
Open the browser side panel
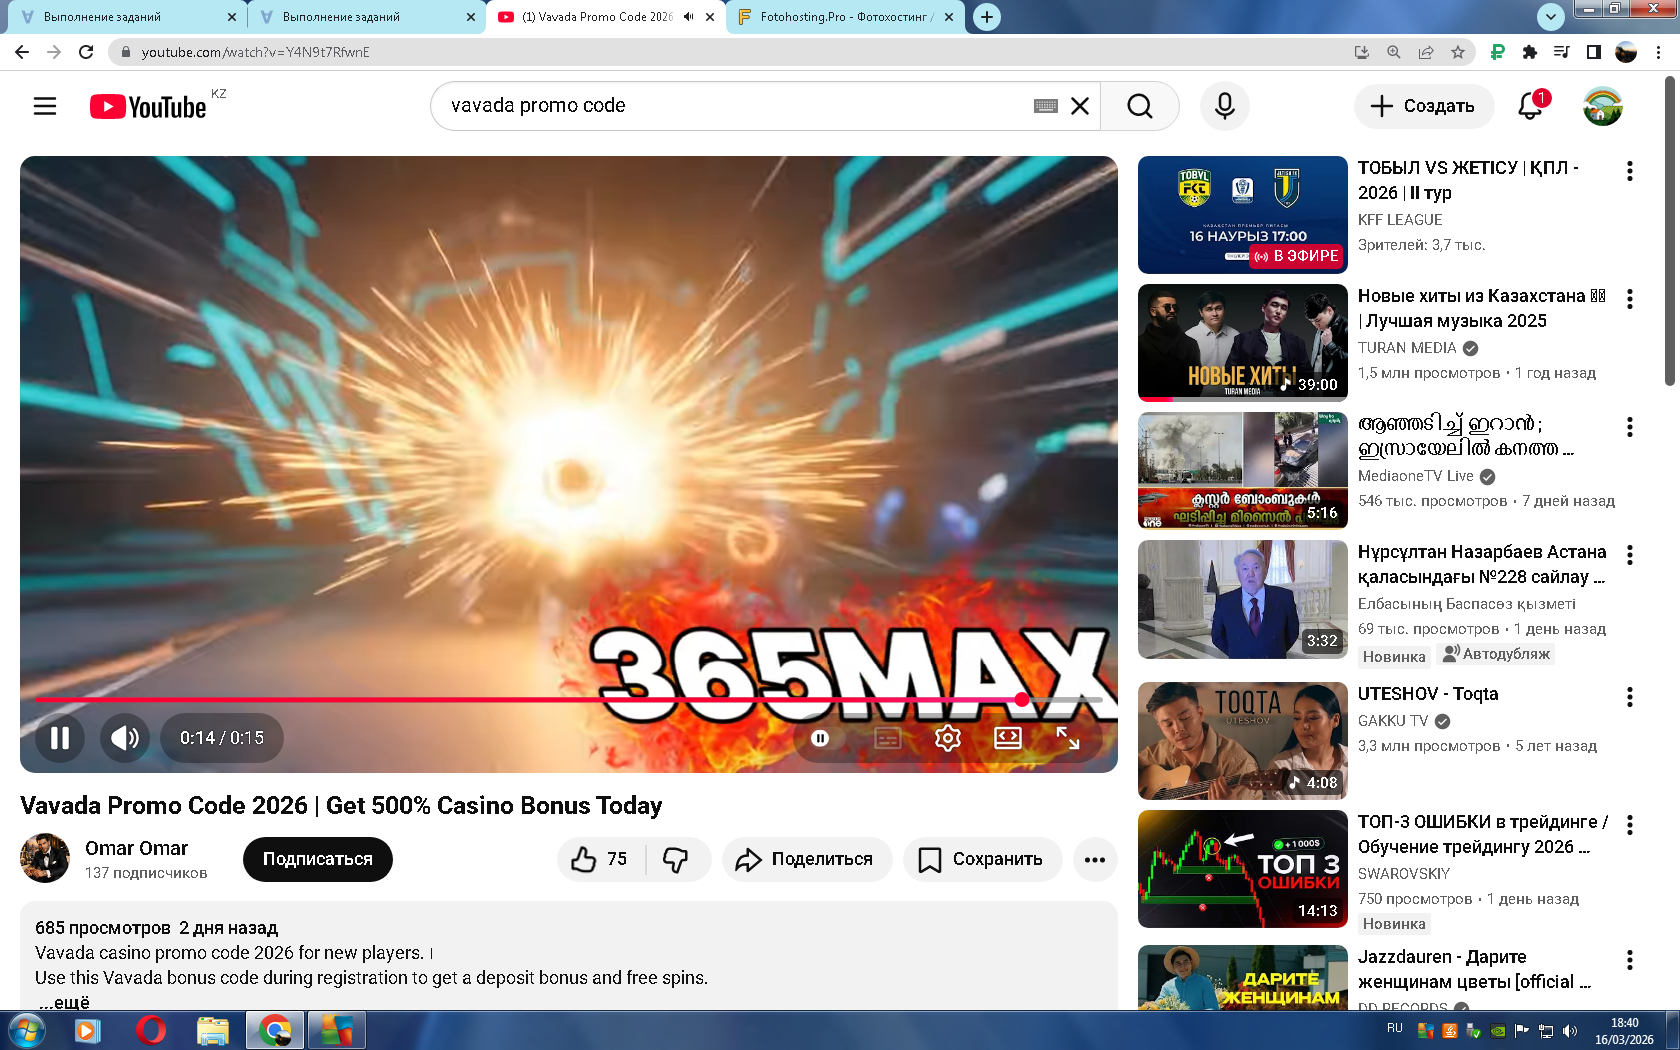[1594, 52]
